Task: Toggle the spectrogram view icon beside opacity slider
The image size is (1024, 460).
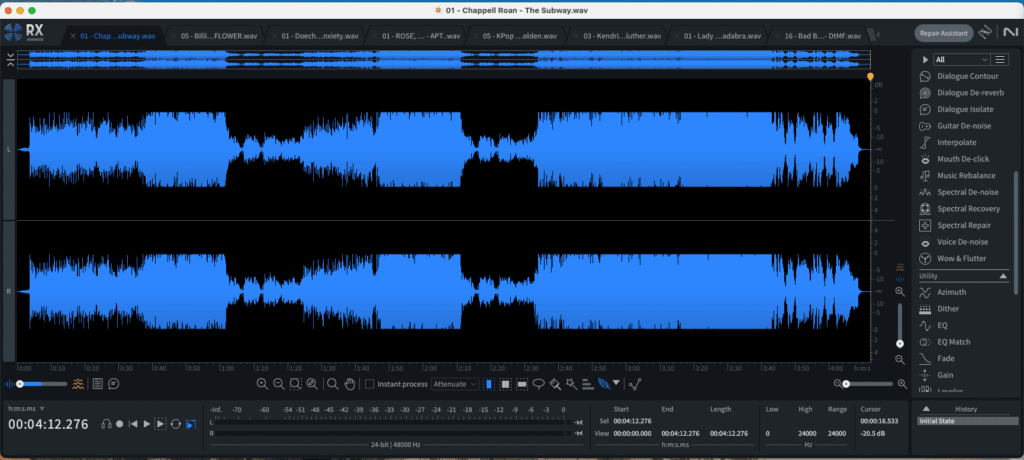Action: (x=78, y=384)
